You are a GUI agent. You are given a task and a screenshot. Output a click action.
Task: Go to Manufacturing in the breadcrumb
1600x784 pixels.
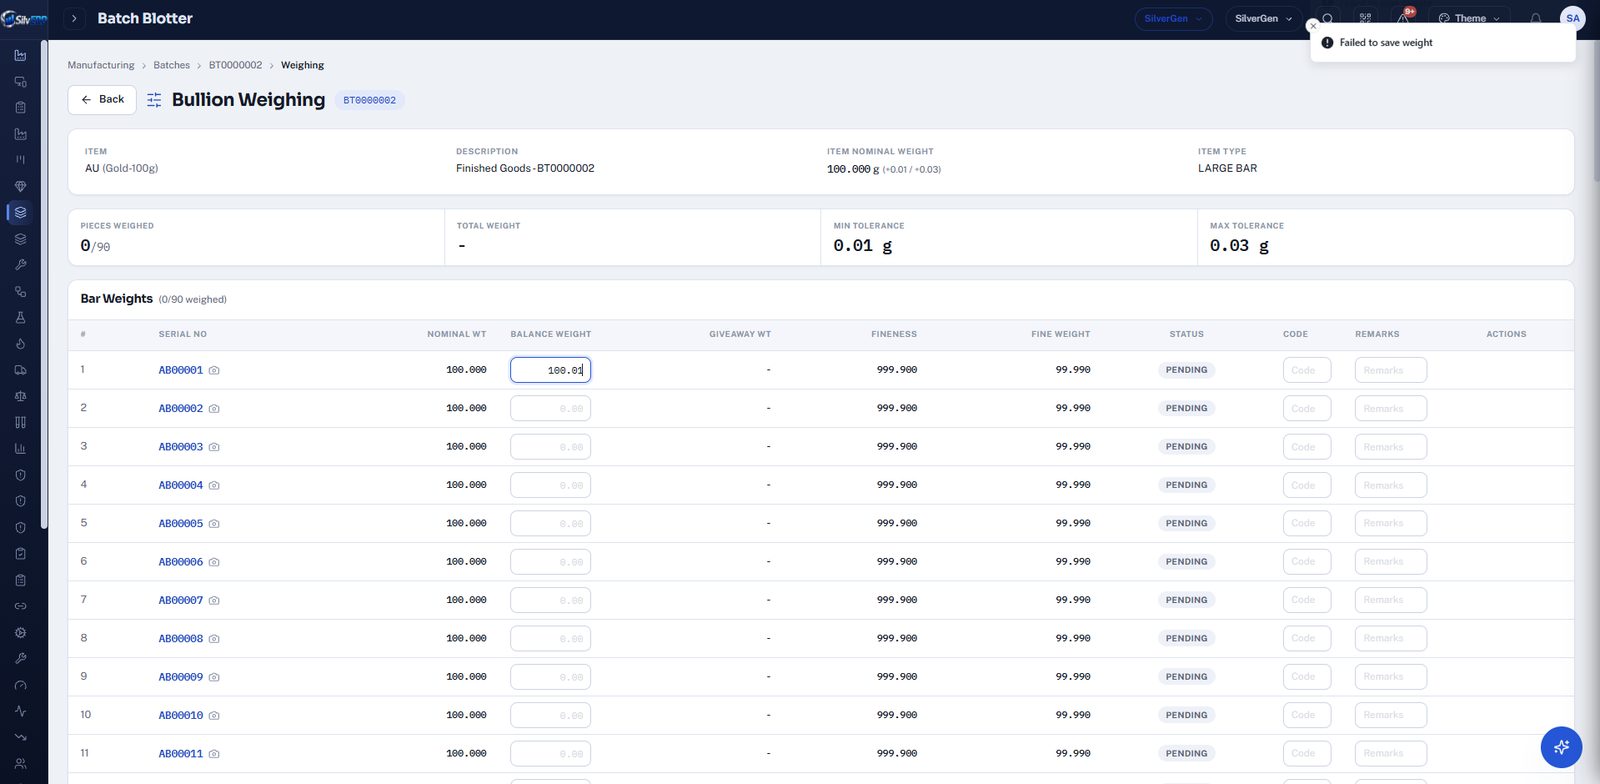[x=101, y=65]
